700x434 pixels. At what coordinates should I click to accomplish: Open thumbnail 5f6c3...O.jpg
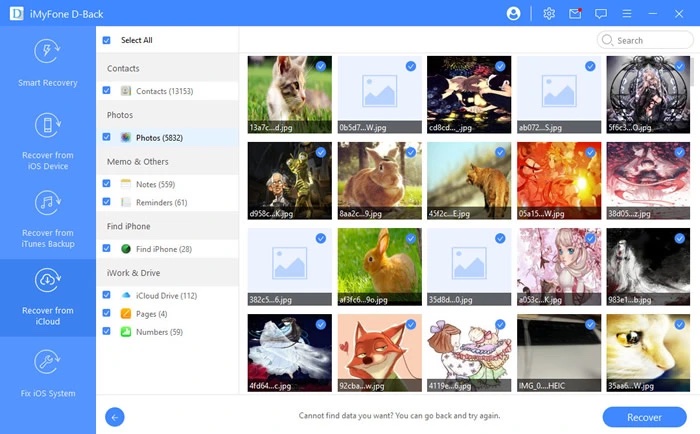648,94
